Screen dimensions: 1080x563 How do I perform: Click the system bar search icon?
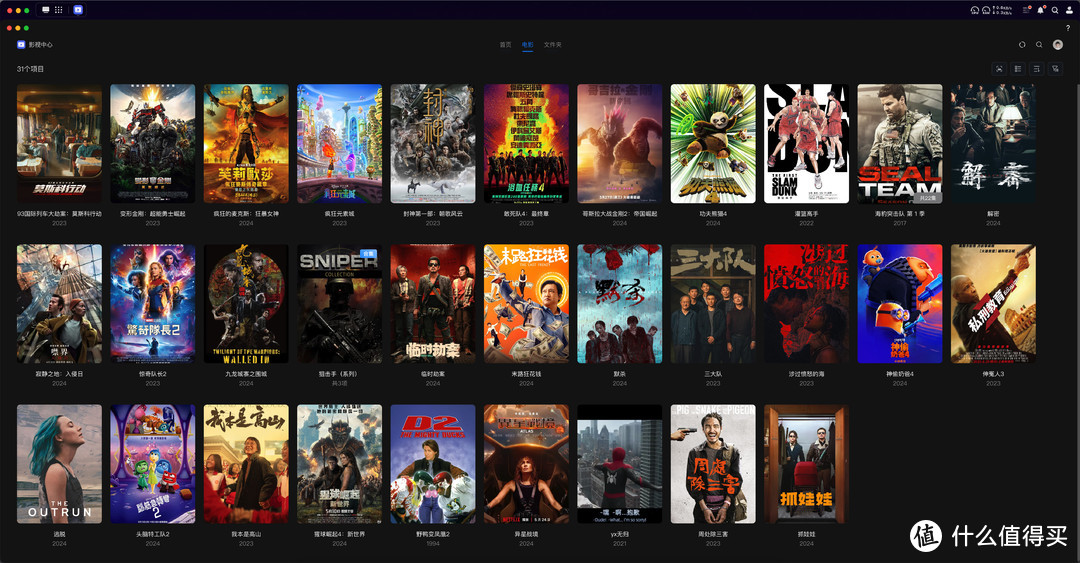pyautogui.click(x=1055, y=10)
